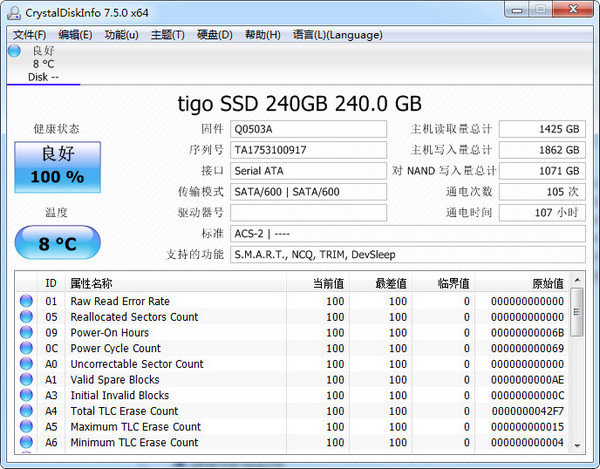Click status orb for Uncorrectable Sector Count
The width and height of the screenshot is (600, 469).
[x=26, y=364]
